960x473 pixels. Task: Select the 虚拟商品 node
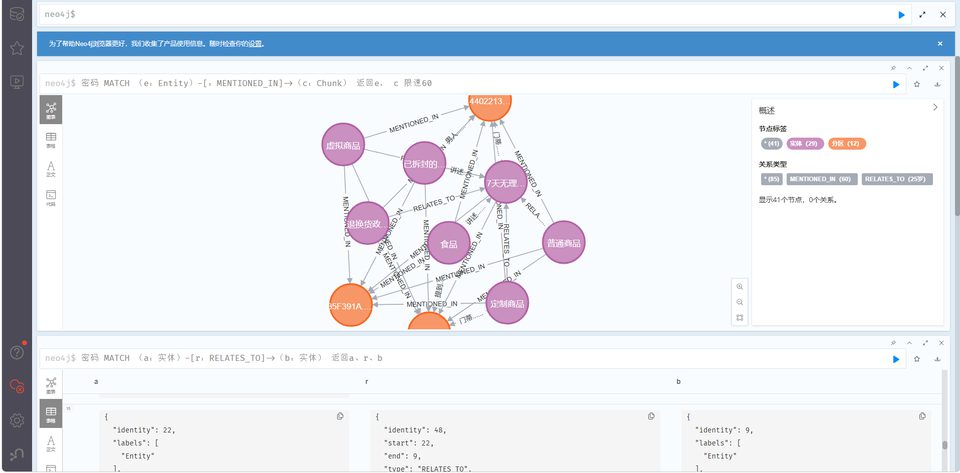(x=343, y=144)
